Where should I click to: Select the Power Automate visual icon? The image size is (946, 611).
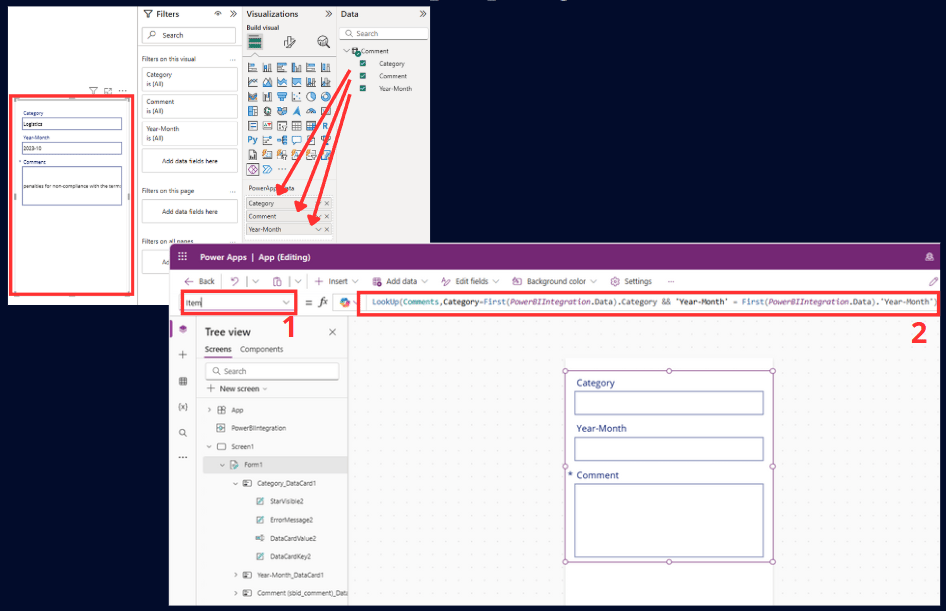point(267,169)
